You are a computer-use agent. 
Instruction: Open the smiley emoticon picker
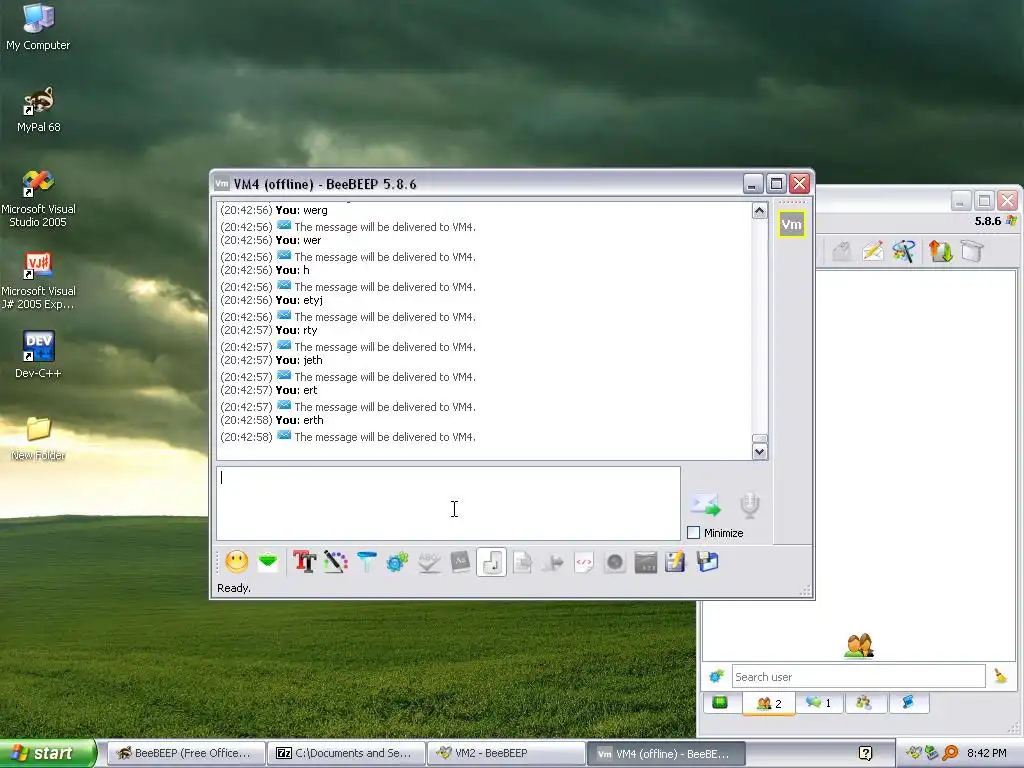point(236,562)
